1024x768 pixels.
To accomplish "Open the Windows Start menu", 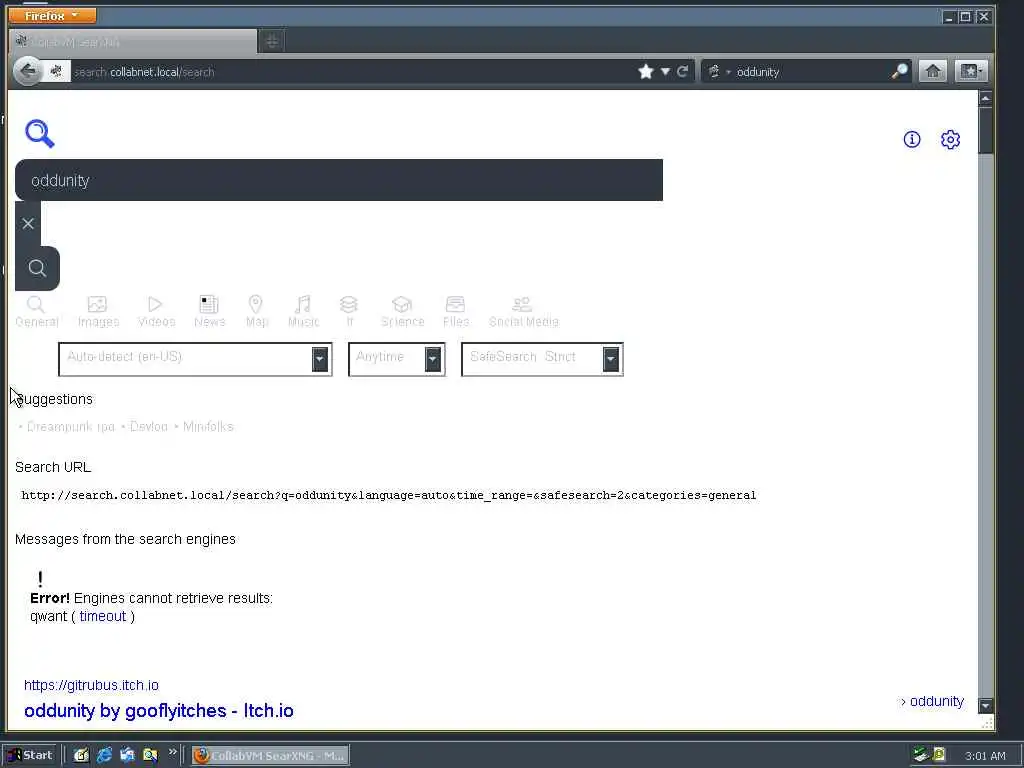I will (x=30, y=755).
